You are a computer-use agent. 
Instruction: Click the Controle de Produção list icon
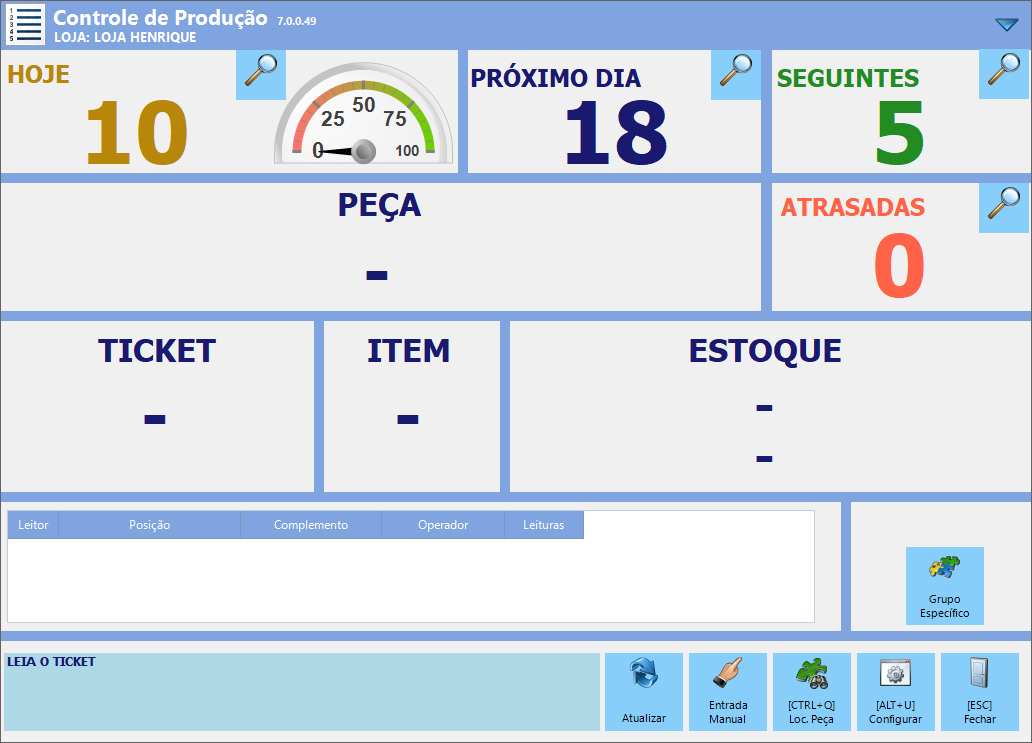tap(25, 24)
